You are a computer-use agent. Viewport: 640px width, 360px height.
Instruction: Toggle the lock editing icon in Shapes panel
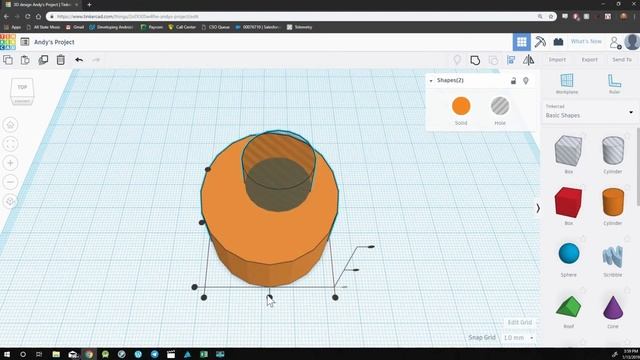(x=513, y=81)
